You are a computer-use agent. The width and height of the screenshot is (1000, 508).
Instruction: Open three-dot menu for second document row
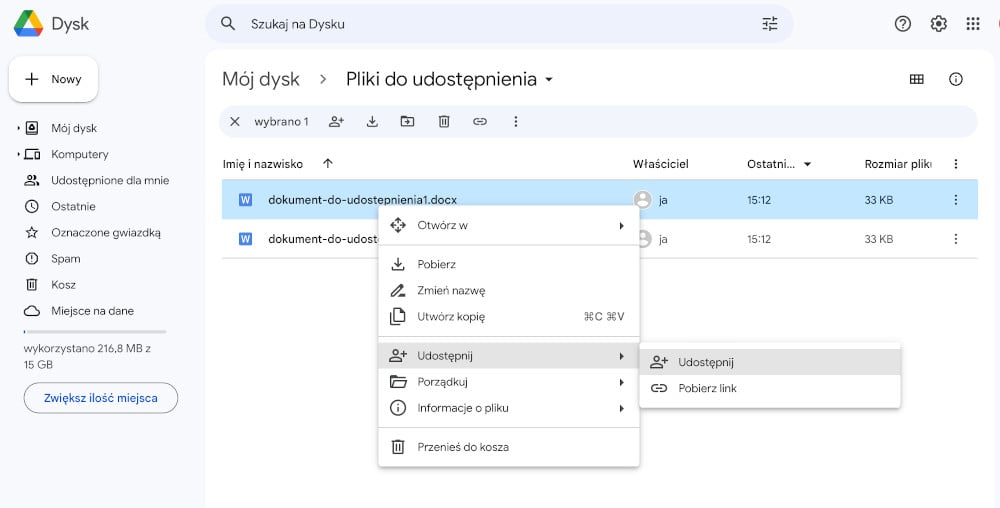click(955, 239)
